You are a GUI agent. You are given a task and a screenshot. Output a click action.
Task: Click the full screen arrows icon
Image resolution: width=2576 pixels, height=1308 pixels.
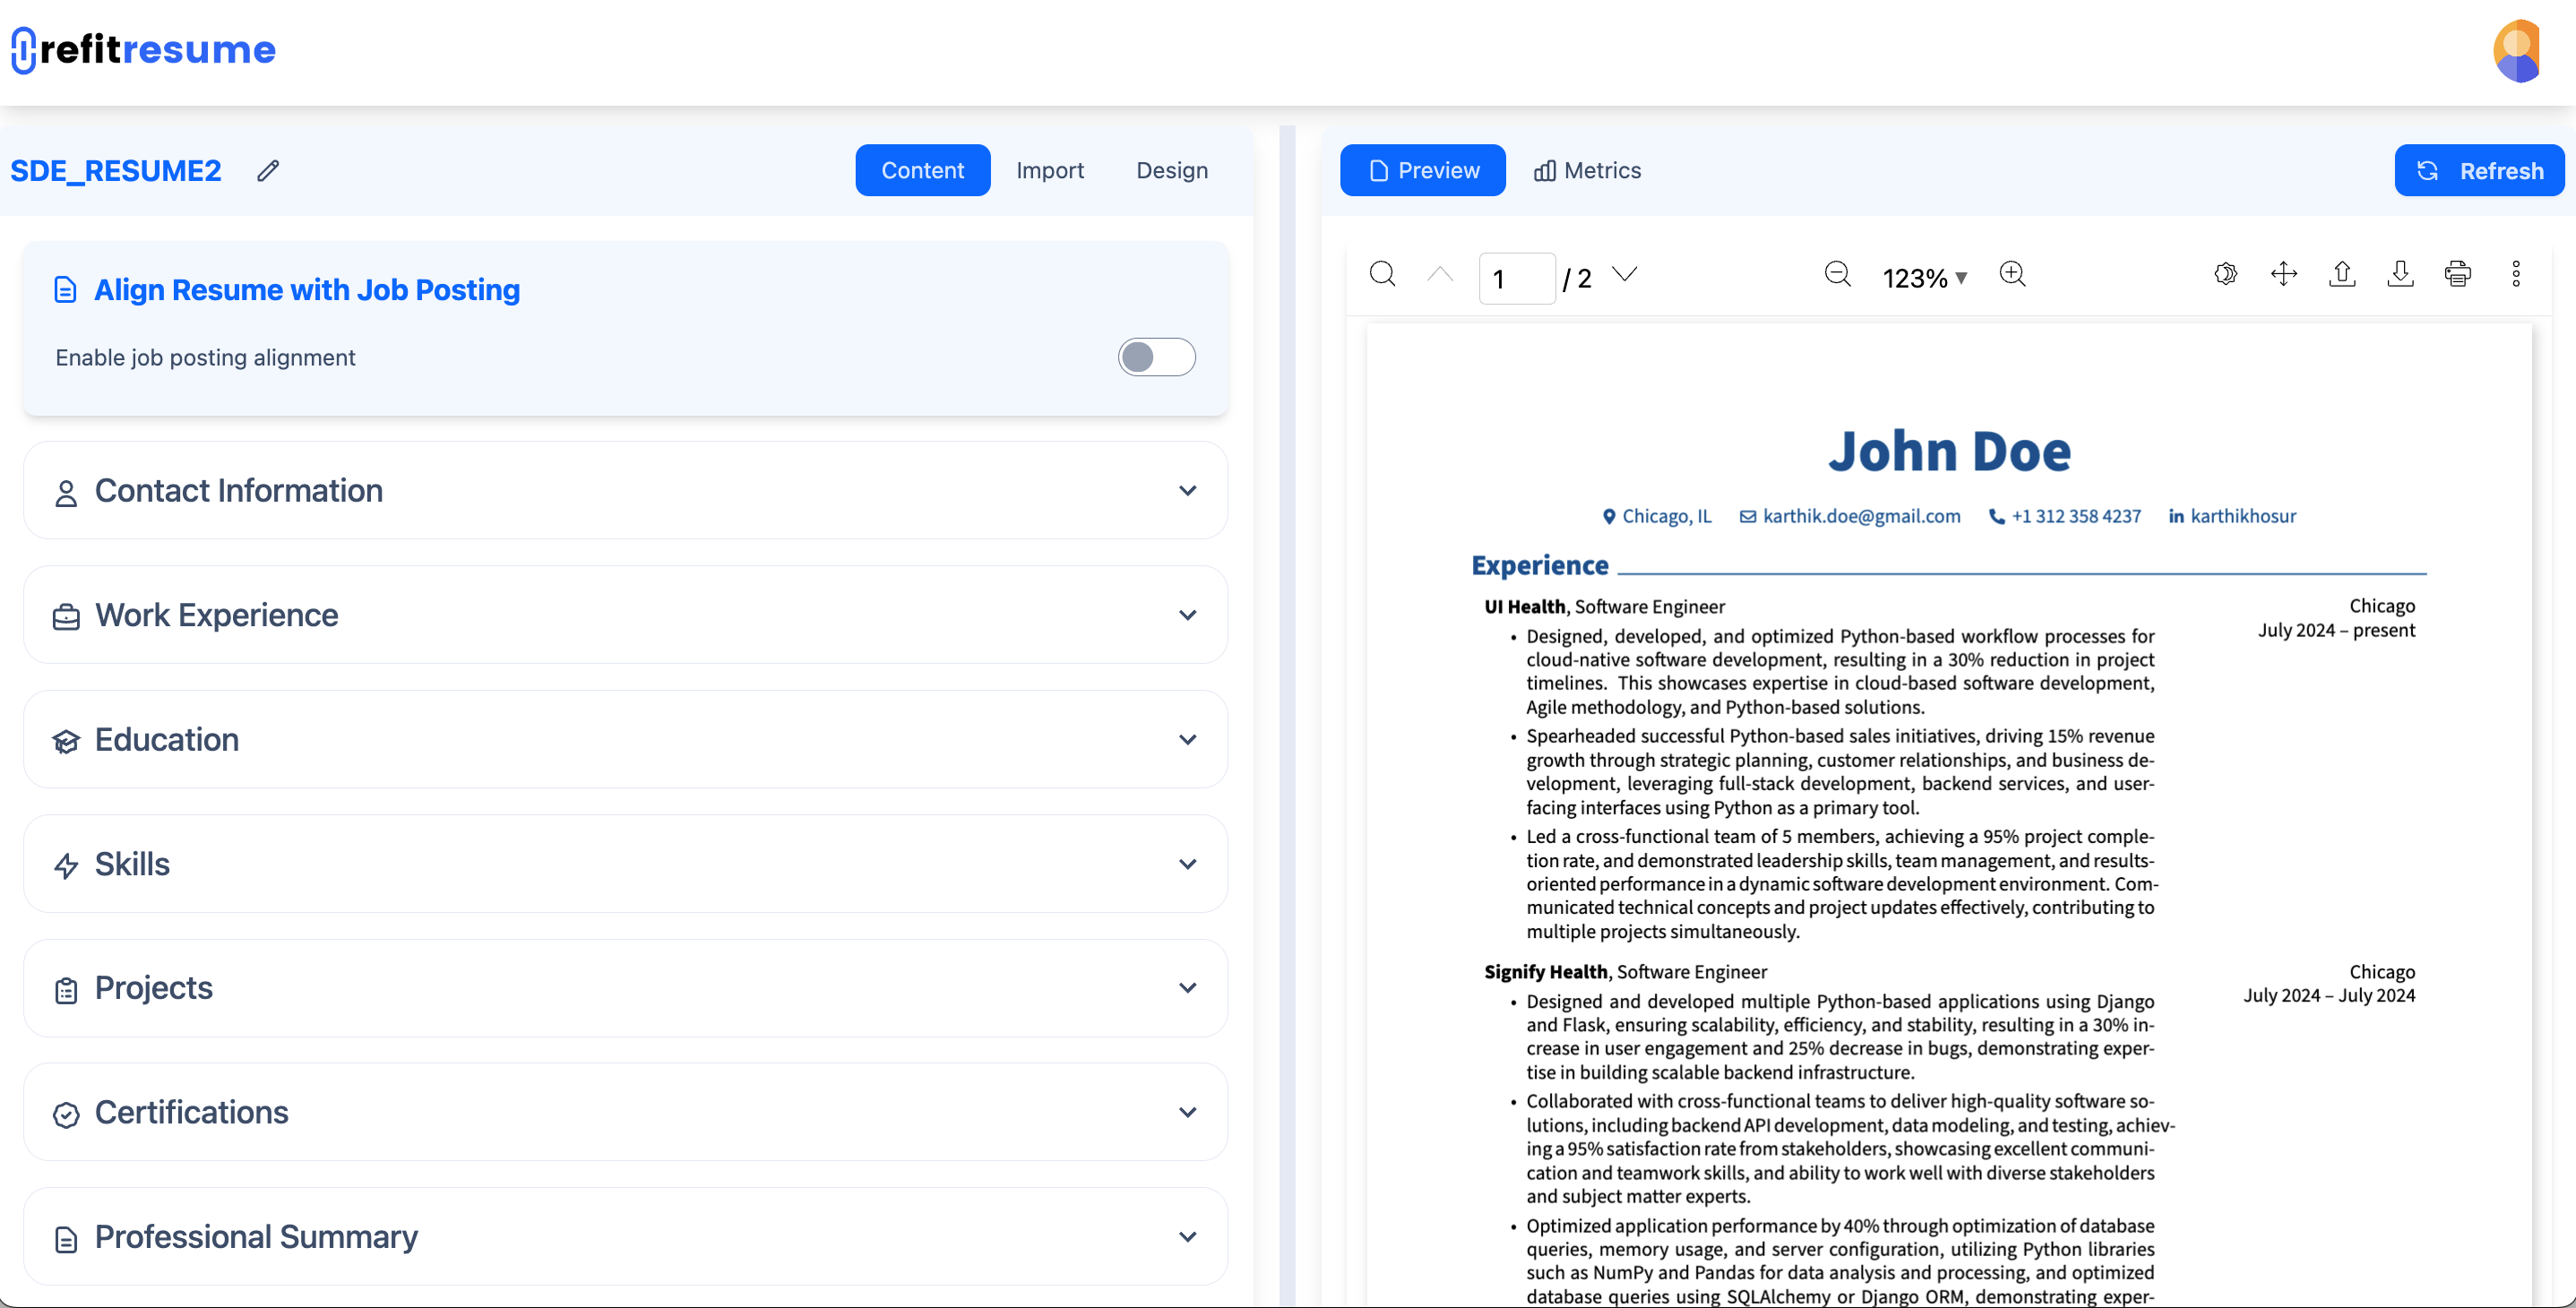tap(2284, 274)
